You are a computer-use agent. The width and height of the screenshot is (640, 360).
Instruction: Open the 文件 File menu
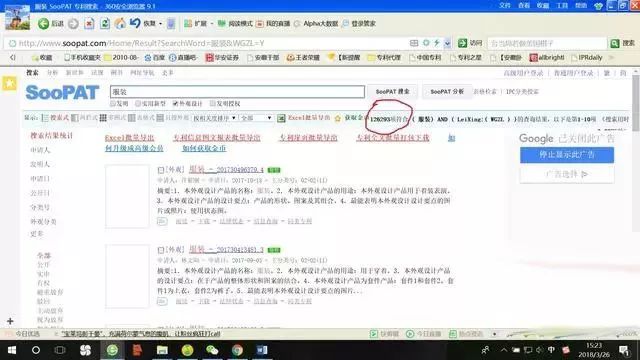point(505,6)
